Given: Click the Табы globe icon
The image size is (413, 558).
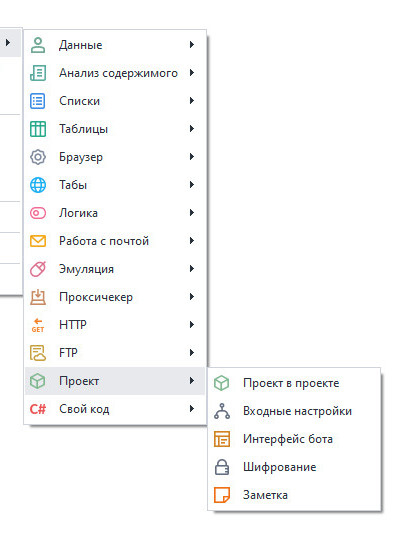Looking at the screenshot, I should point(38,185).
